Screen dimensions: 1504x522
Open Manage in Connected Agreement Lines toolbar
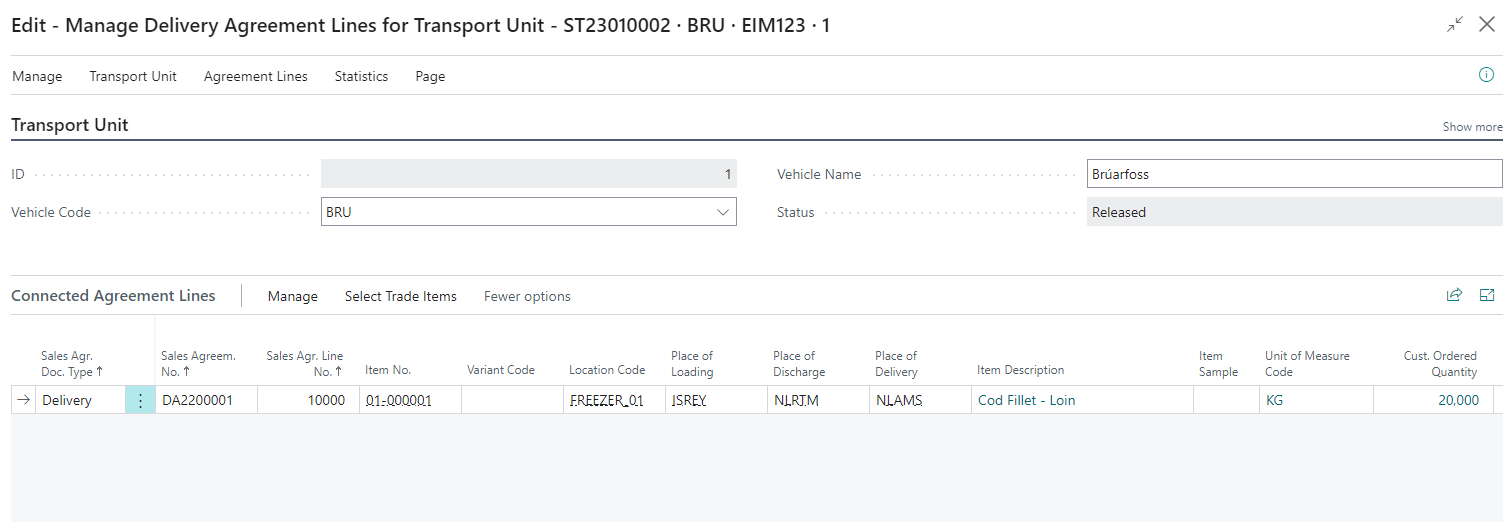(292, 296)
